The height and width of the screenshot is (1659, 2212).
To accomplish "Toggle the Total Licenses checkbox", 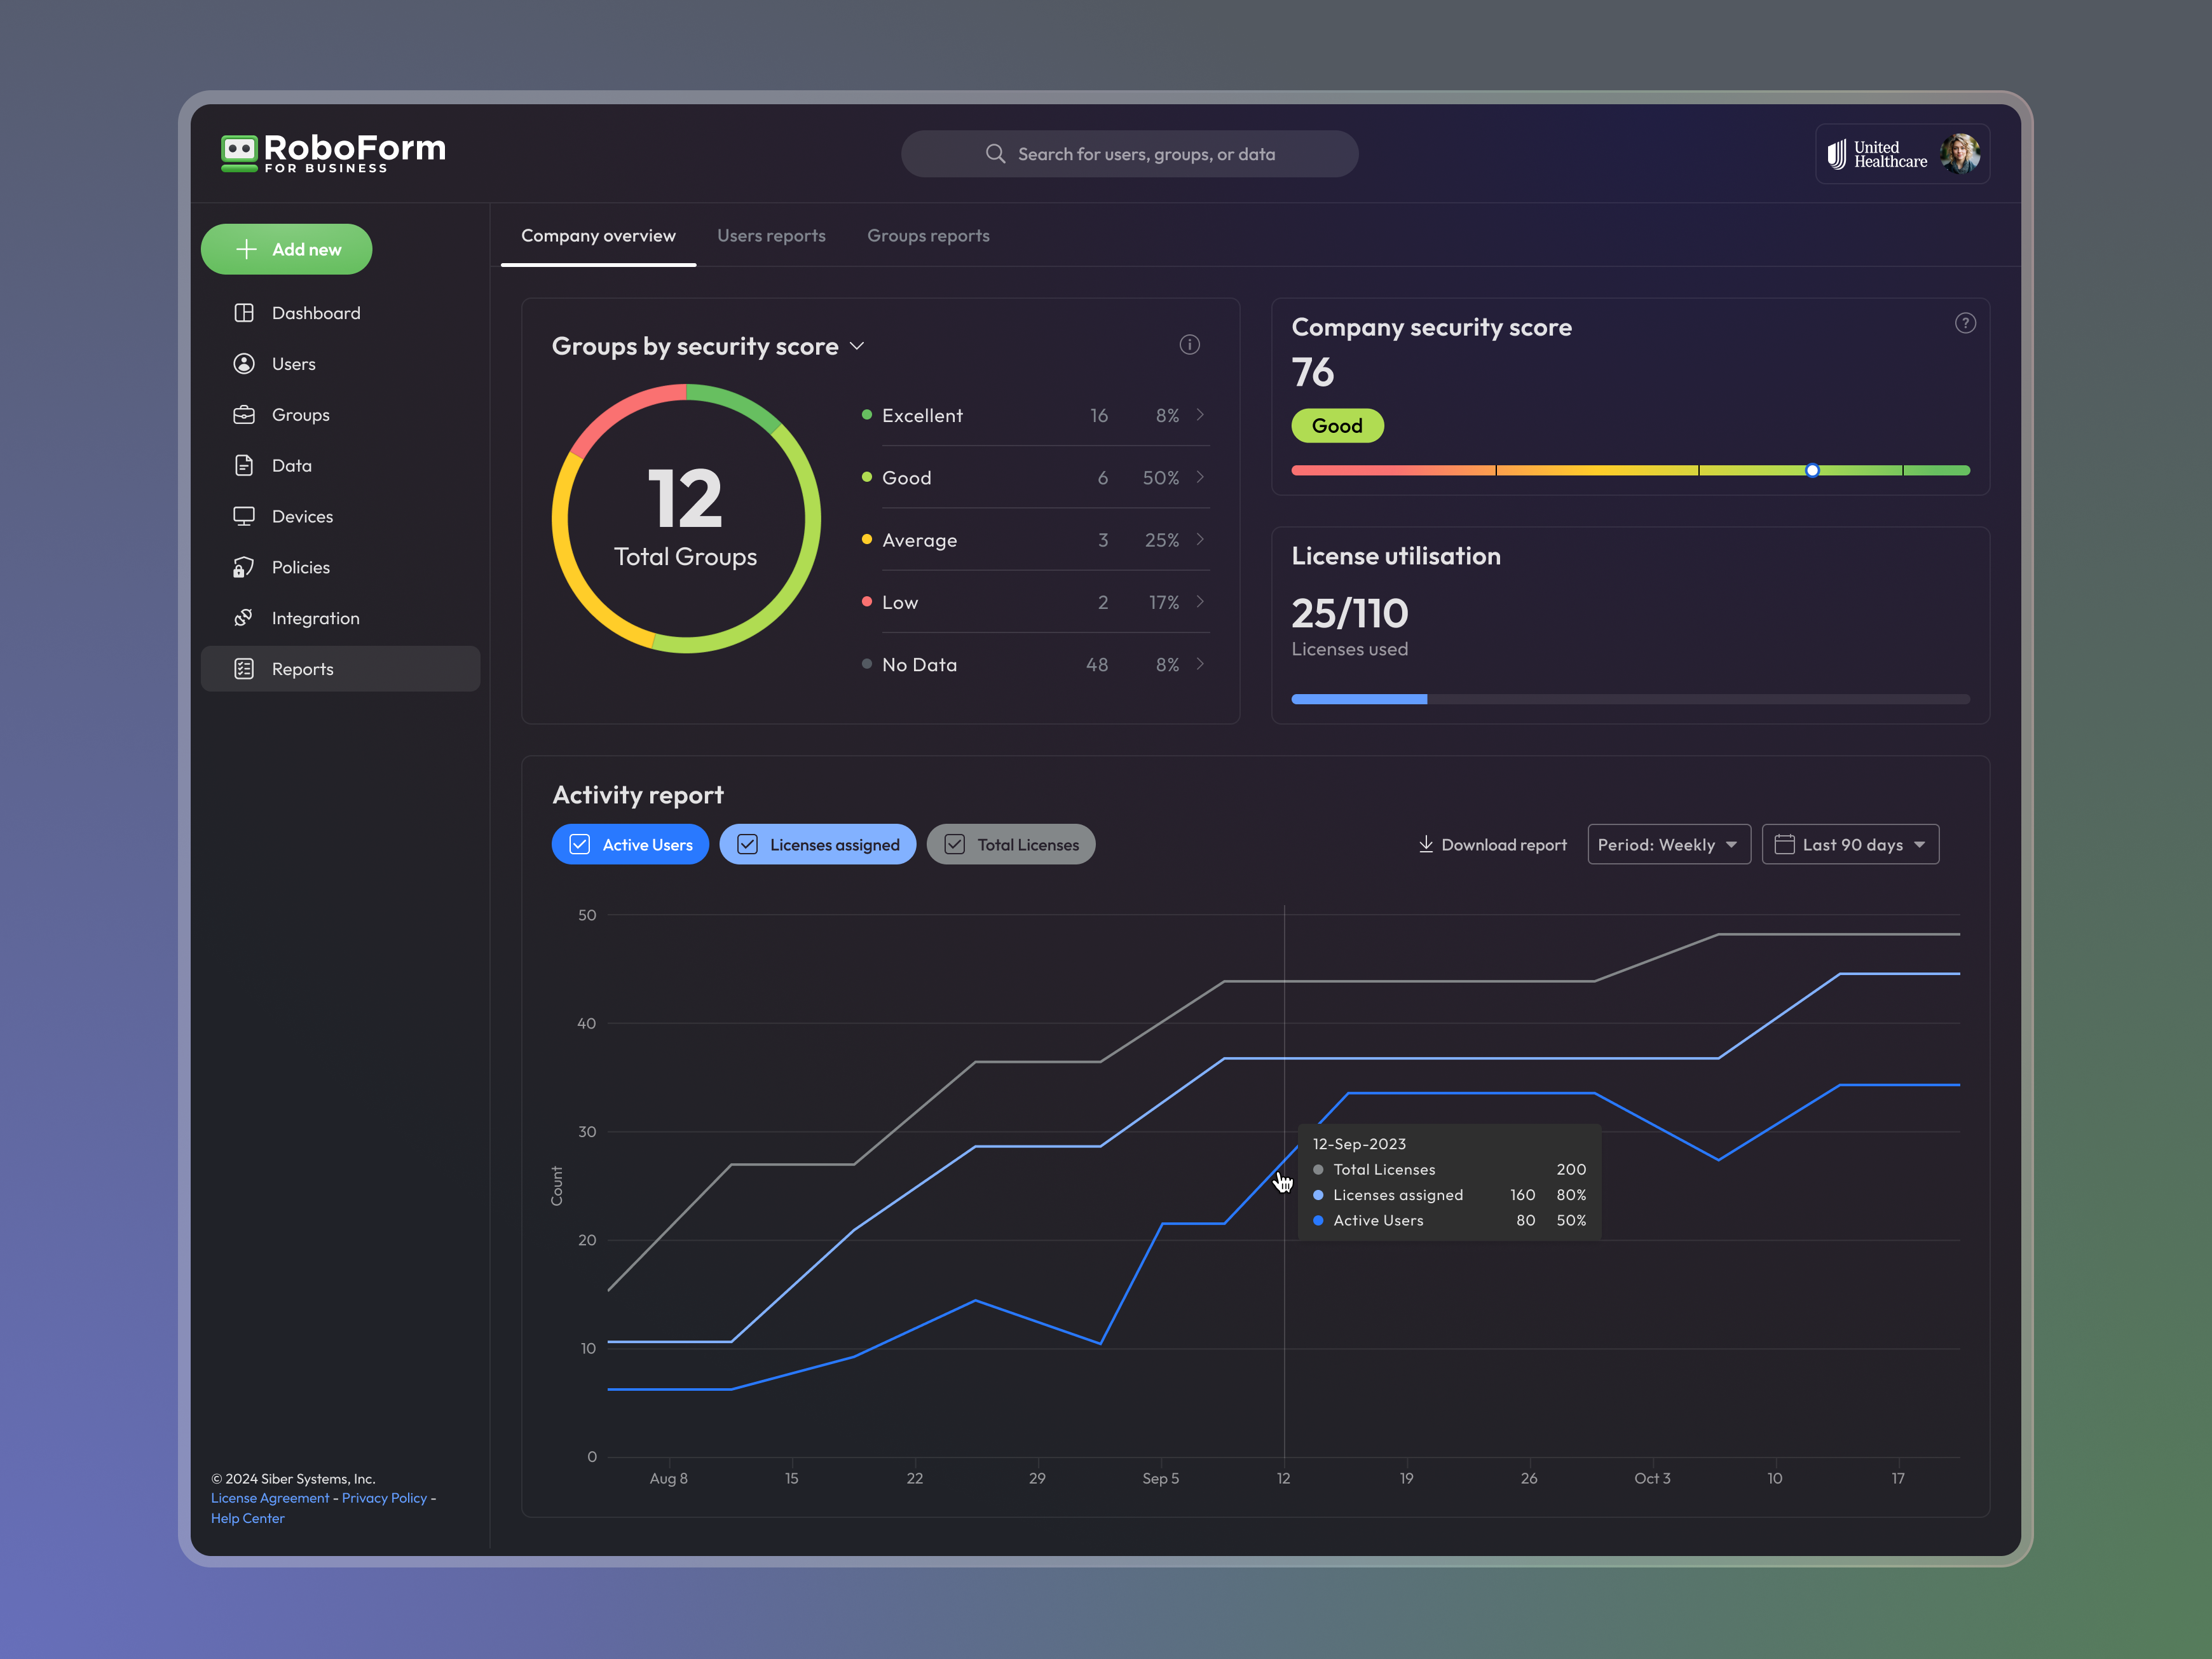I will [x=956, y=844].
